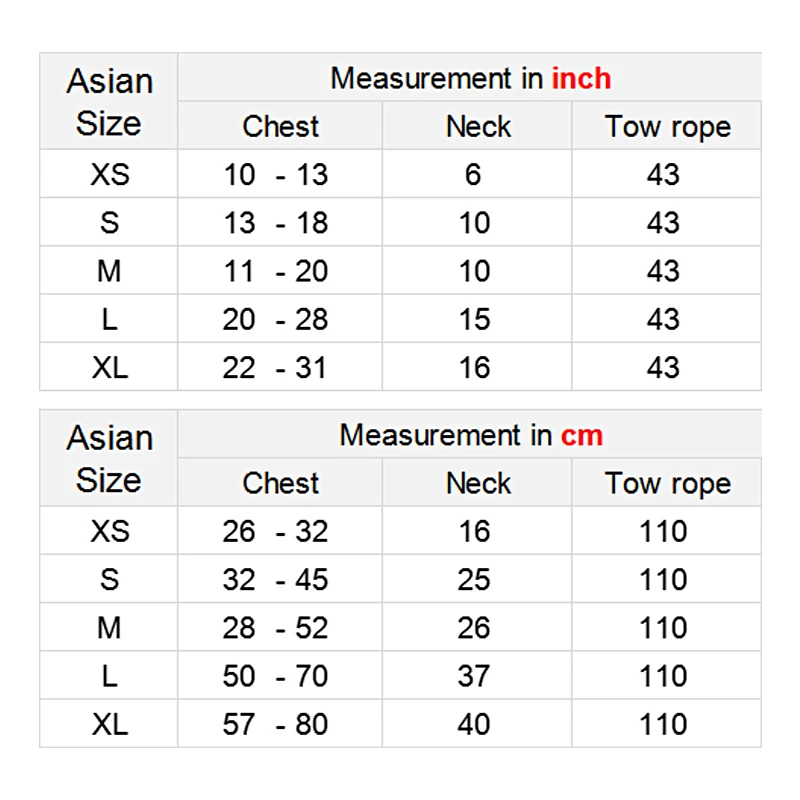Select the neck value 37 cell
This screenshot has width=800, height=800.
[x=474, y=676]
